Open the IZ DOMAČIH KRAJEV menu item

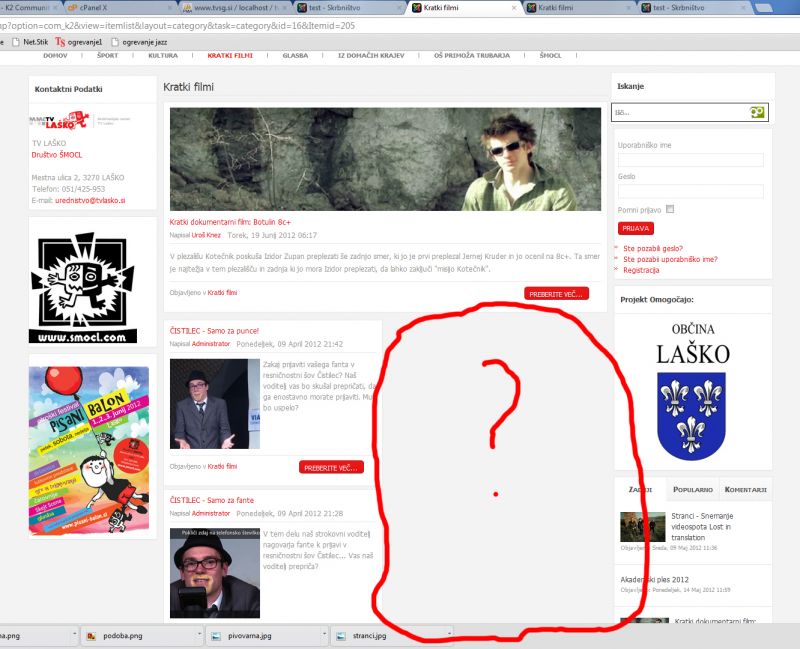(371, 55)
